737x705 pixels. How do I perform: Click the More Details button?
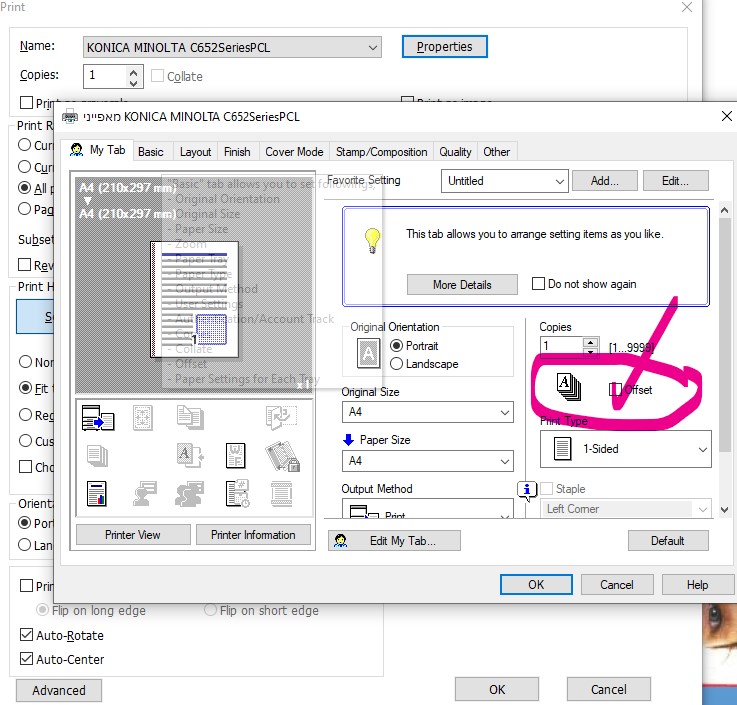coord(462,284)
